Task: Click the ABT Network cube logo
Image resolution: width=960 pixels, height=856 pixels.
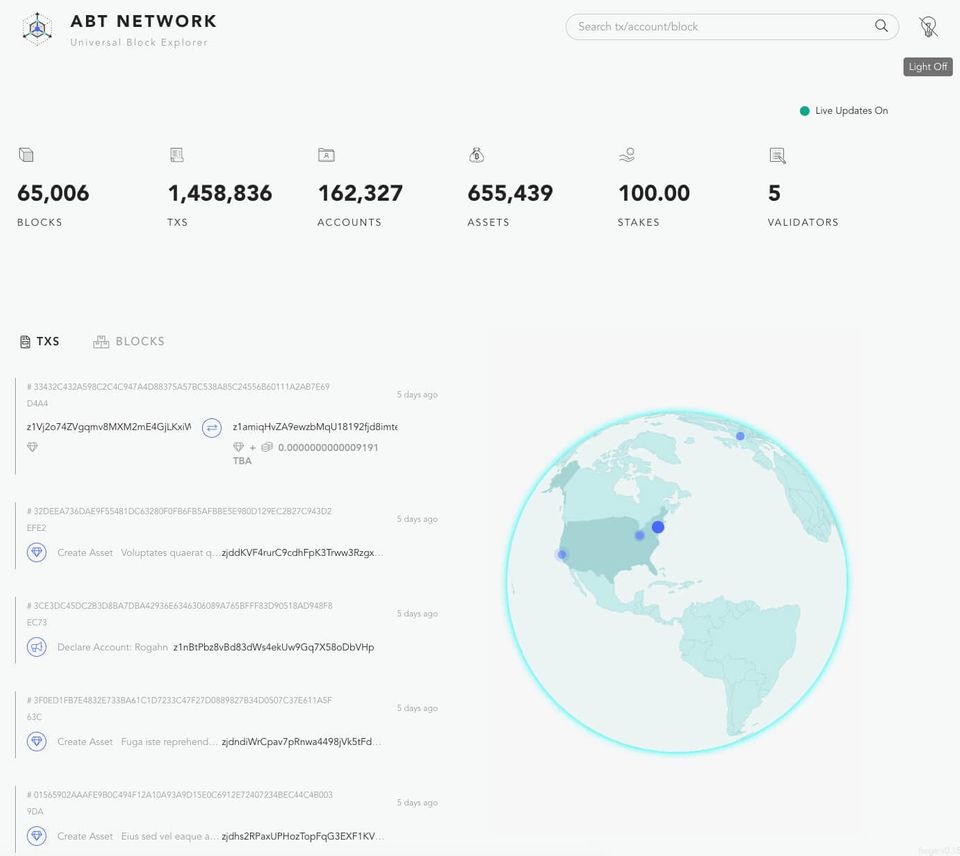Action: click(38, 28)
